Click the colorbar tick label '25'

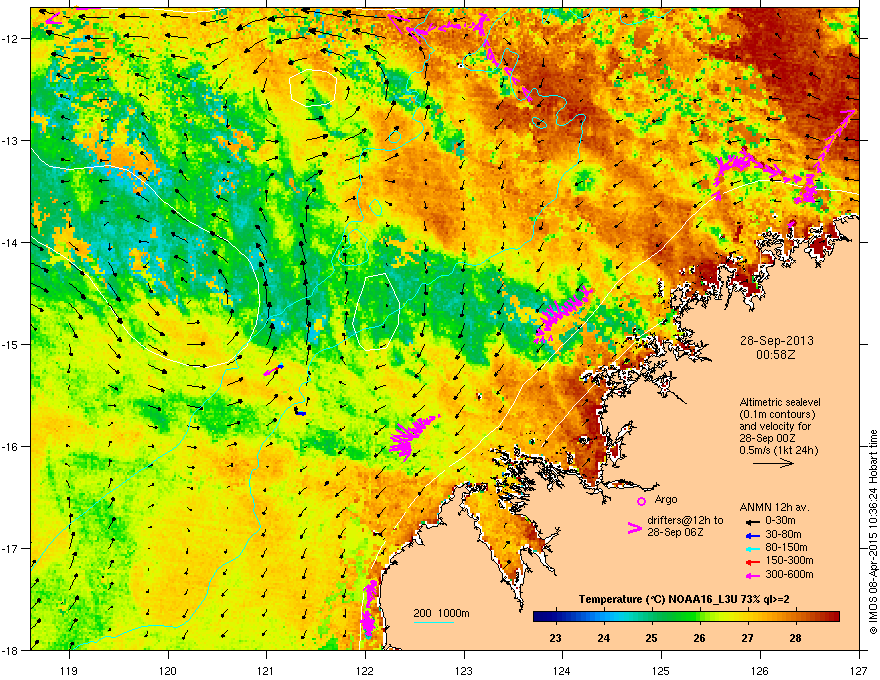point(651,638)
